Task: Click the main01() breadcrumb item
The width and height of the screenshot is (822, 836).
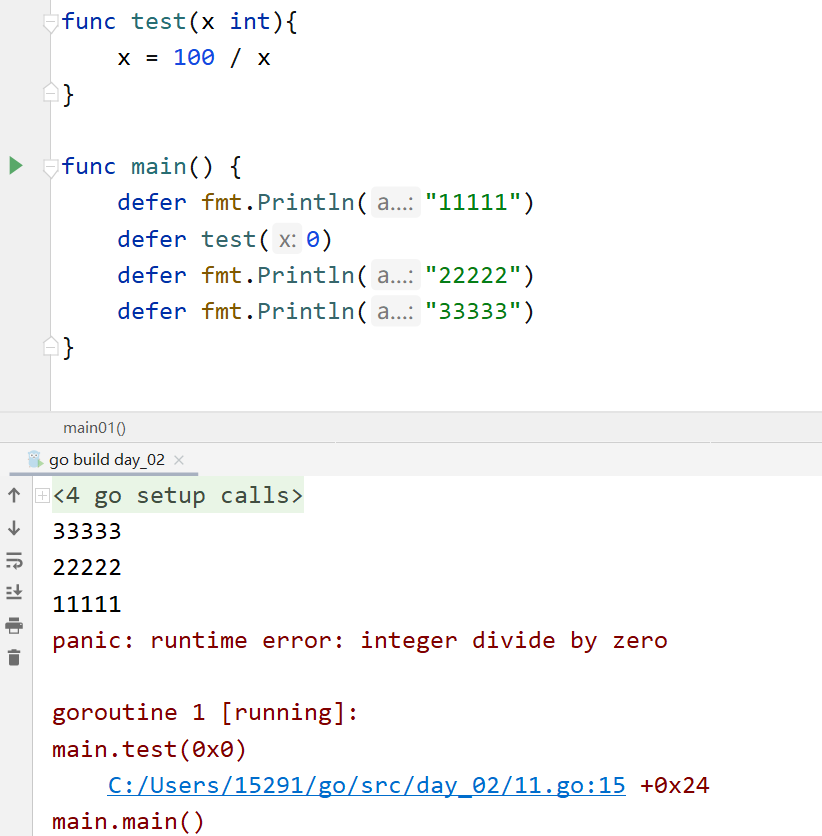Action: tap(94, 428)
